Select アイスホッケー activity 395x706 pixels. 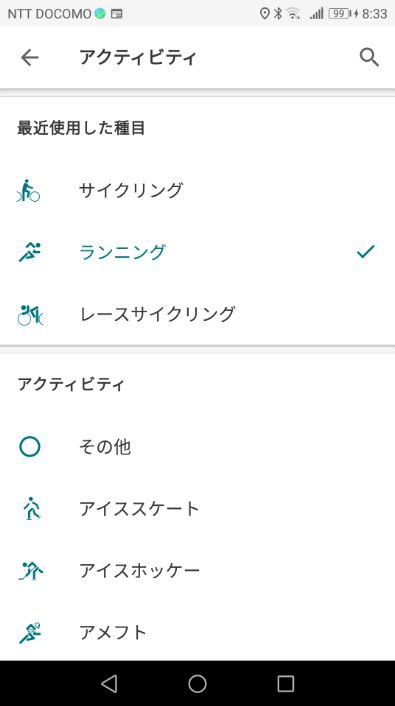[139, 570]
